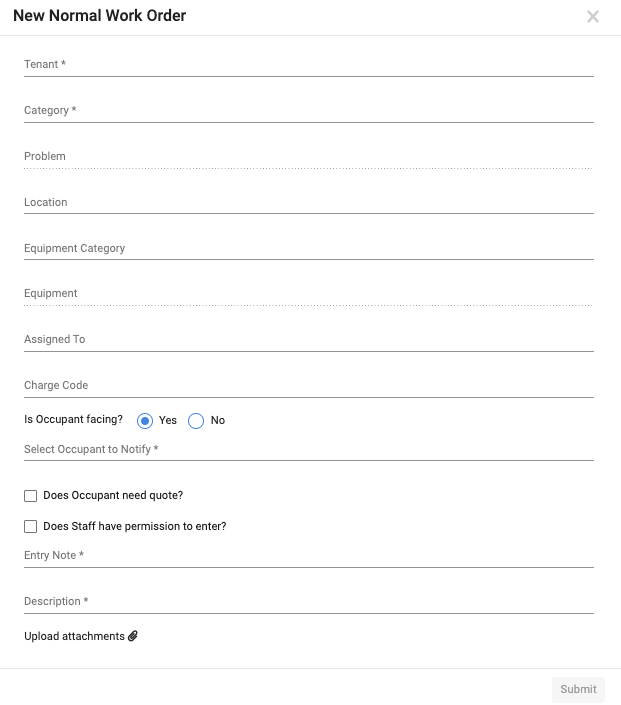Open the Charge Code field

click(309, 385)
